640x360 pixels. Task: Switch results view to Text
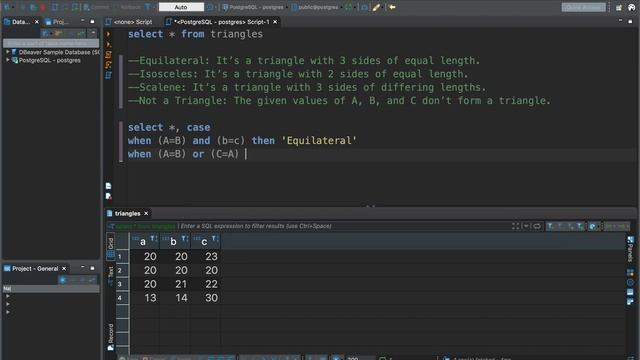[110, 275]
